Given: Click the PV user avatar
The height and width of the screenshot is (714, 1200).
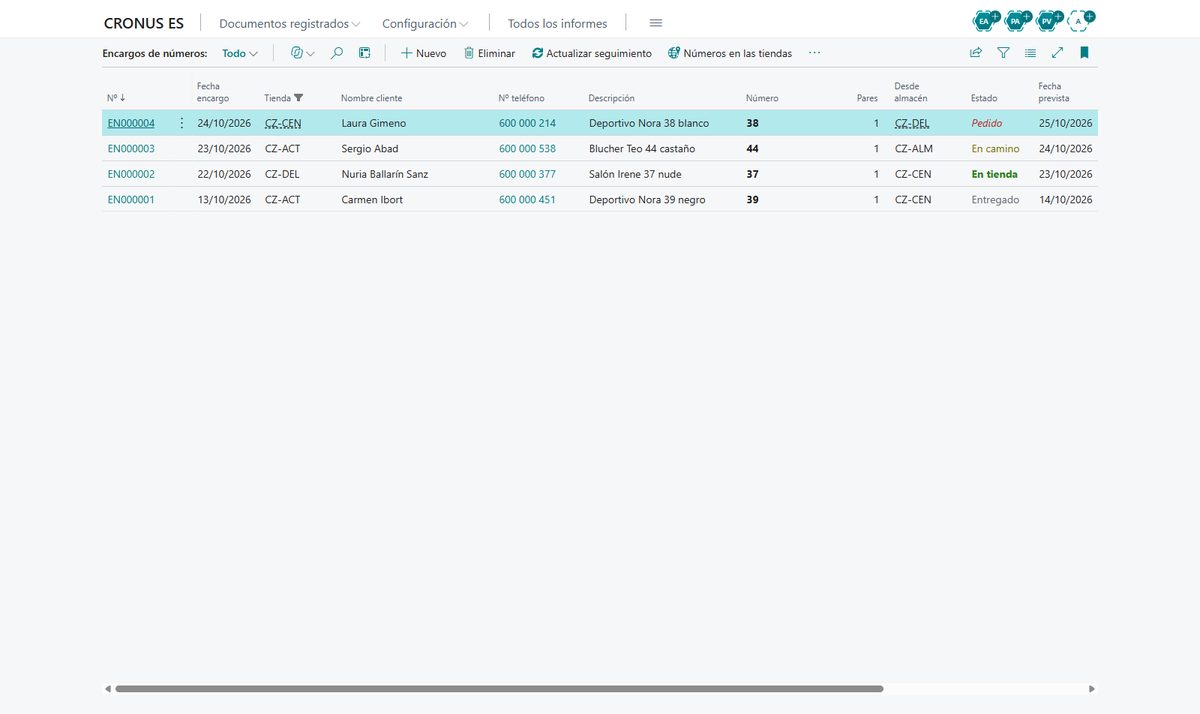Looking at the screenshot, I should tap(1049, 20).
